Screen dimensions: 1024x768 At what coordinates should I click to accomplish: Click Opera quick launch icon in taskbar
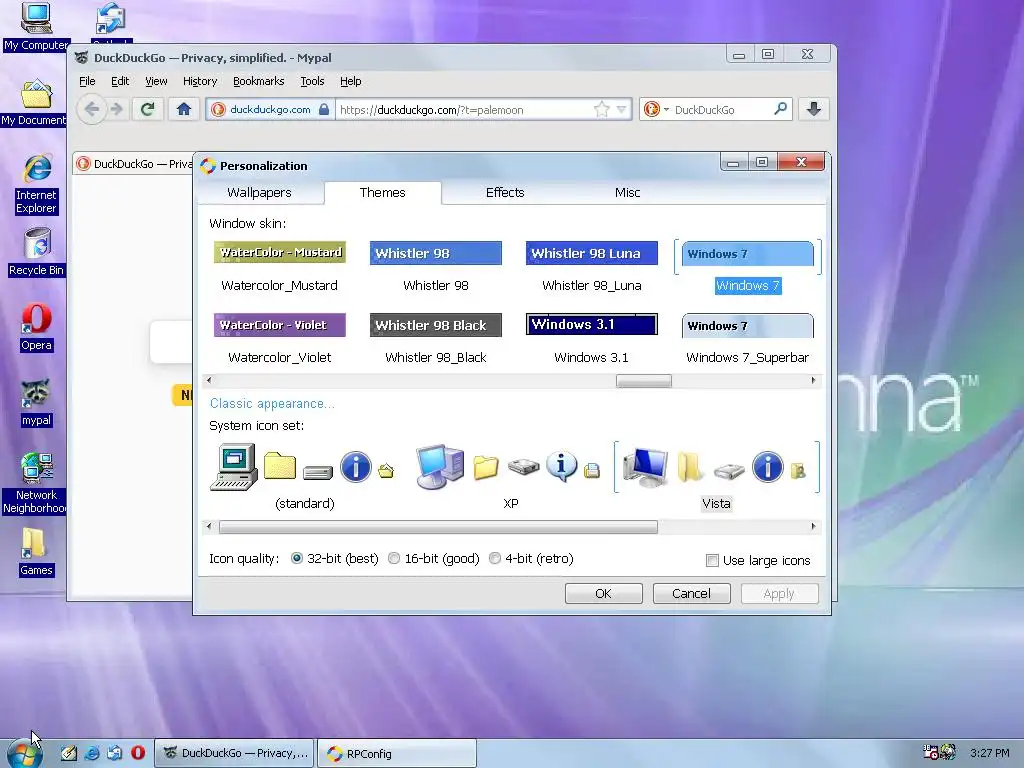point(138,753)
